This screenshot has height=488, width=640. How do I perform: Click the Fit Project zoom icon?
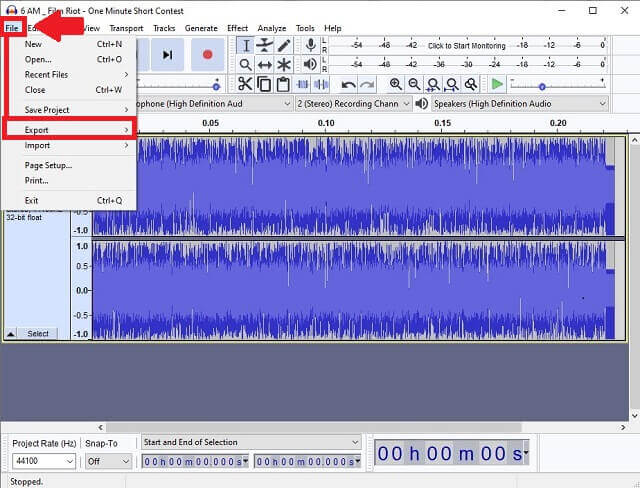(x=452, y=84)
